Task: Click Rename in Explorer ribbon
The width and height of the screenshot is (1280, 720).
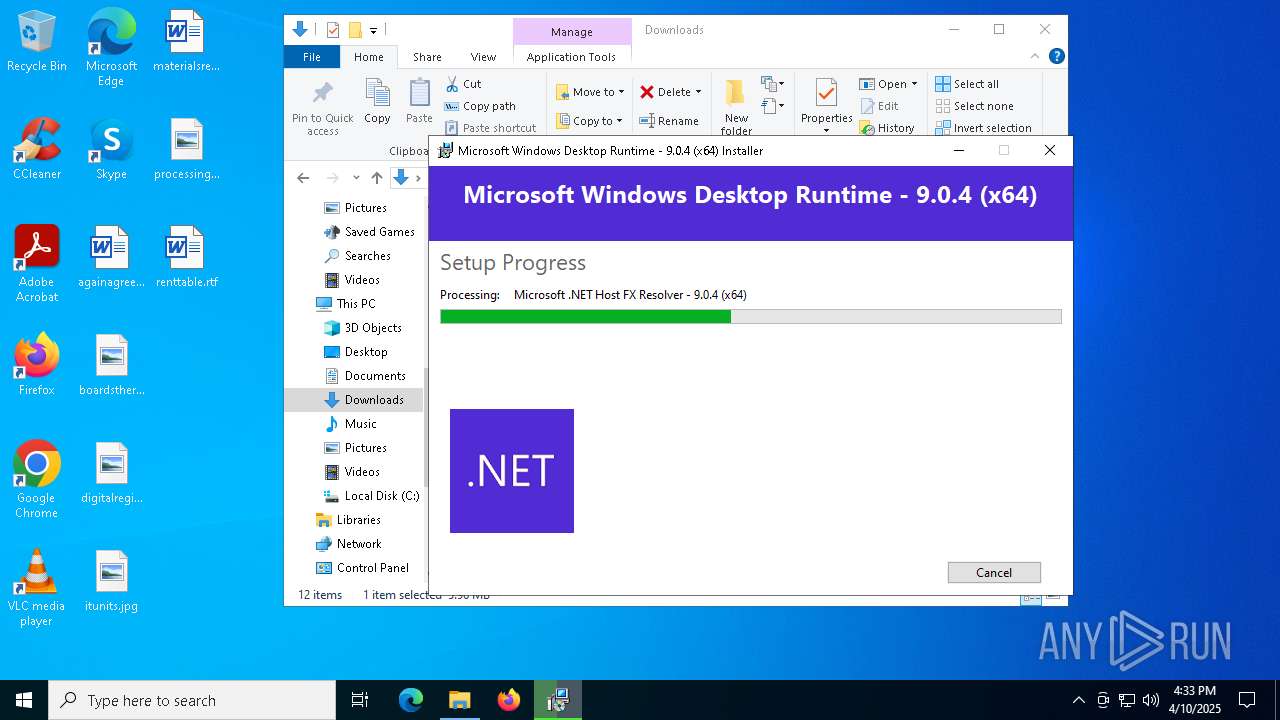Action: [669, 121]
